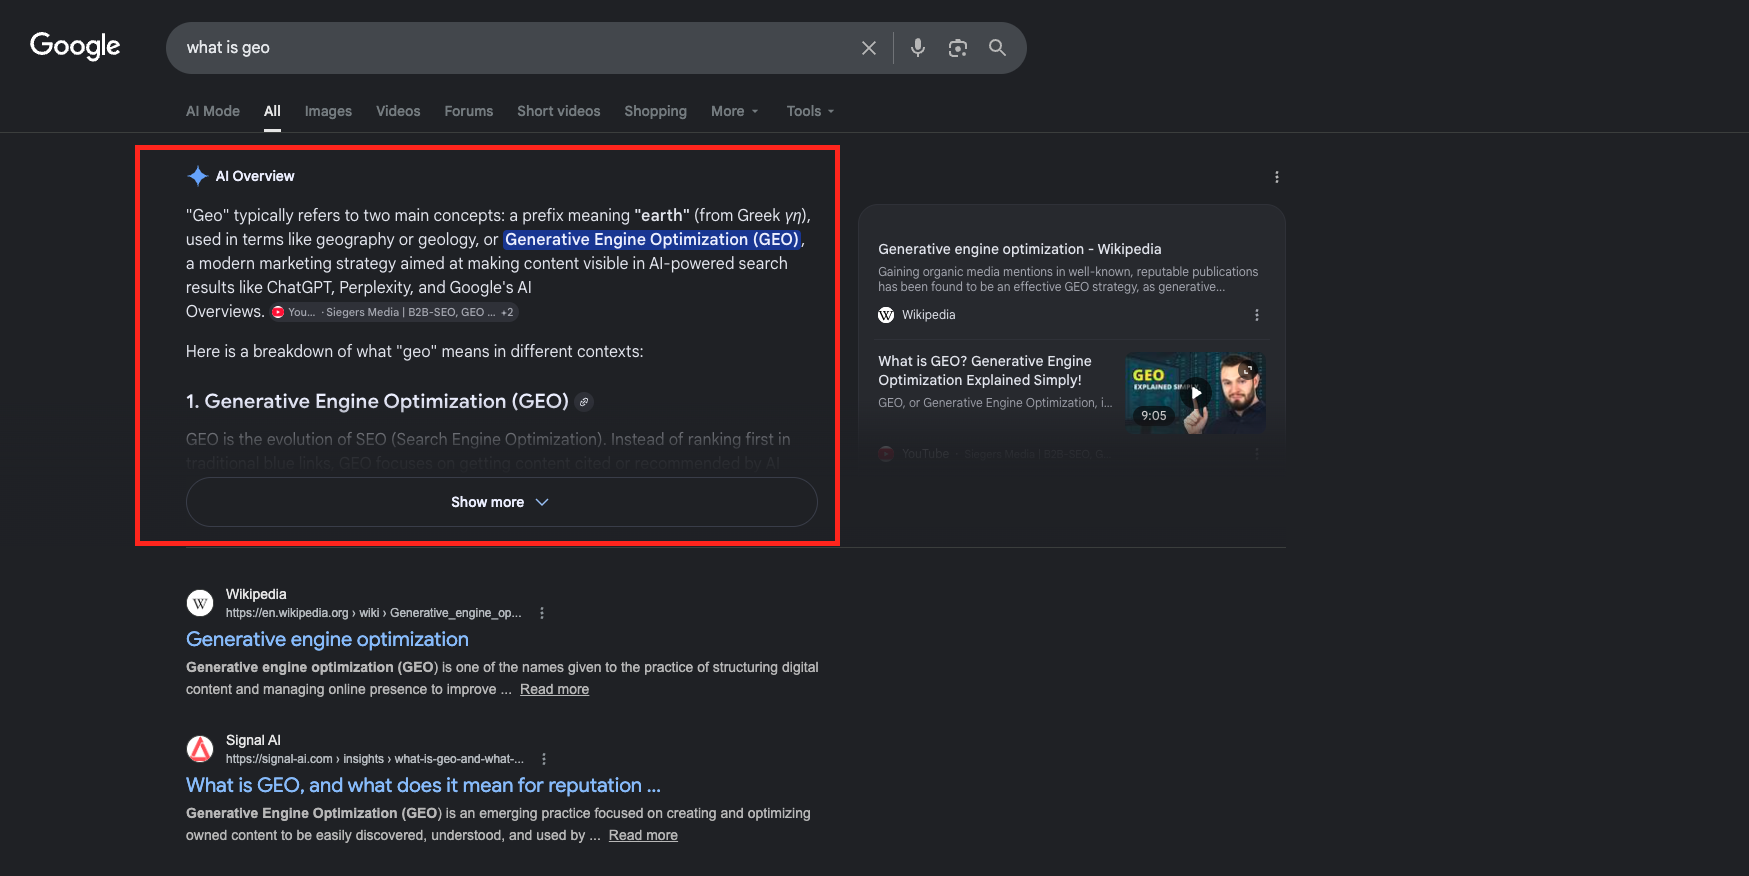Go to the Forums tab
Viewport: 1749px width, 876px height.
(x=469, y=111)
